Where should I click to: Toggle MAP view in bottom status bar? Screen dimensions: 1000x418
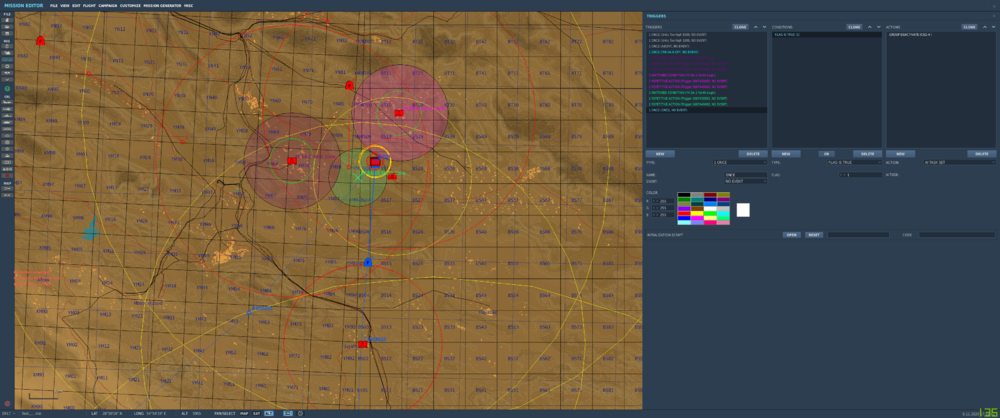[x=244, y=412]
